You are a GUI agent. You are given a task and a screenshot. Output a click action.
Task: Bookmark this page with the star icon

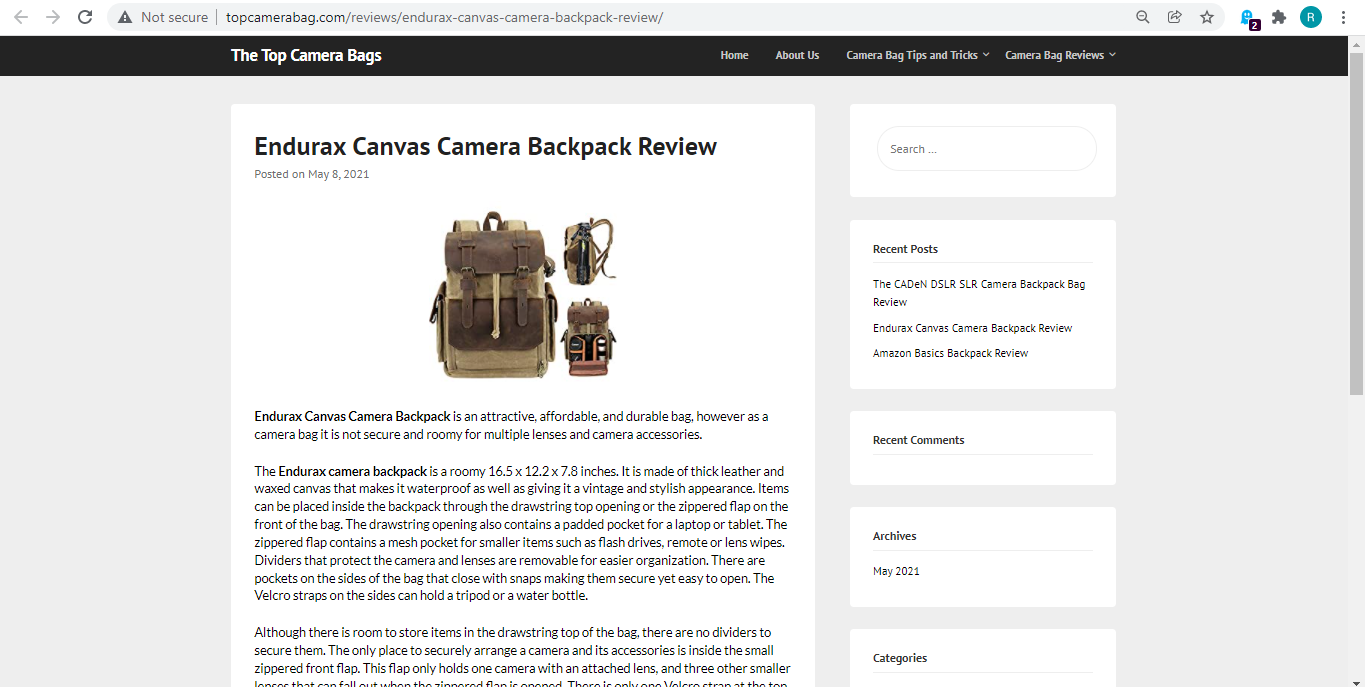tap(1207, 17)
